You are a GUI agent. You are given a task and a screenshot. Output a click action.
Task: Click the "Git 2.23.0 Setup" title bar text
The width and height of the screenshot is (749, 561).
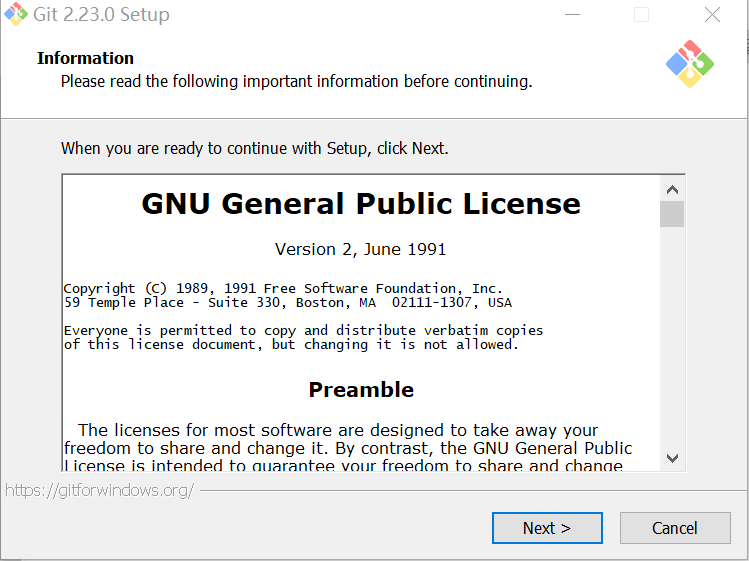(102, 15)
